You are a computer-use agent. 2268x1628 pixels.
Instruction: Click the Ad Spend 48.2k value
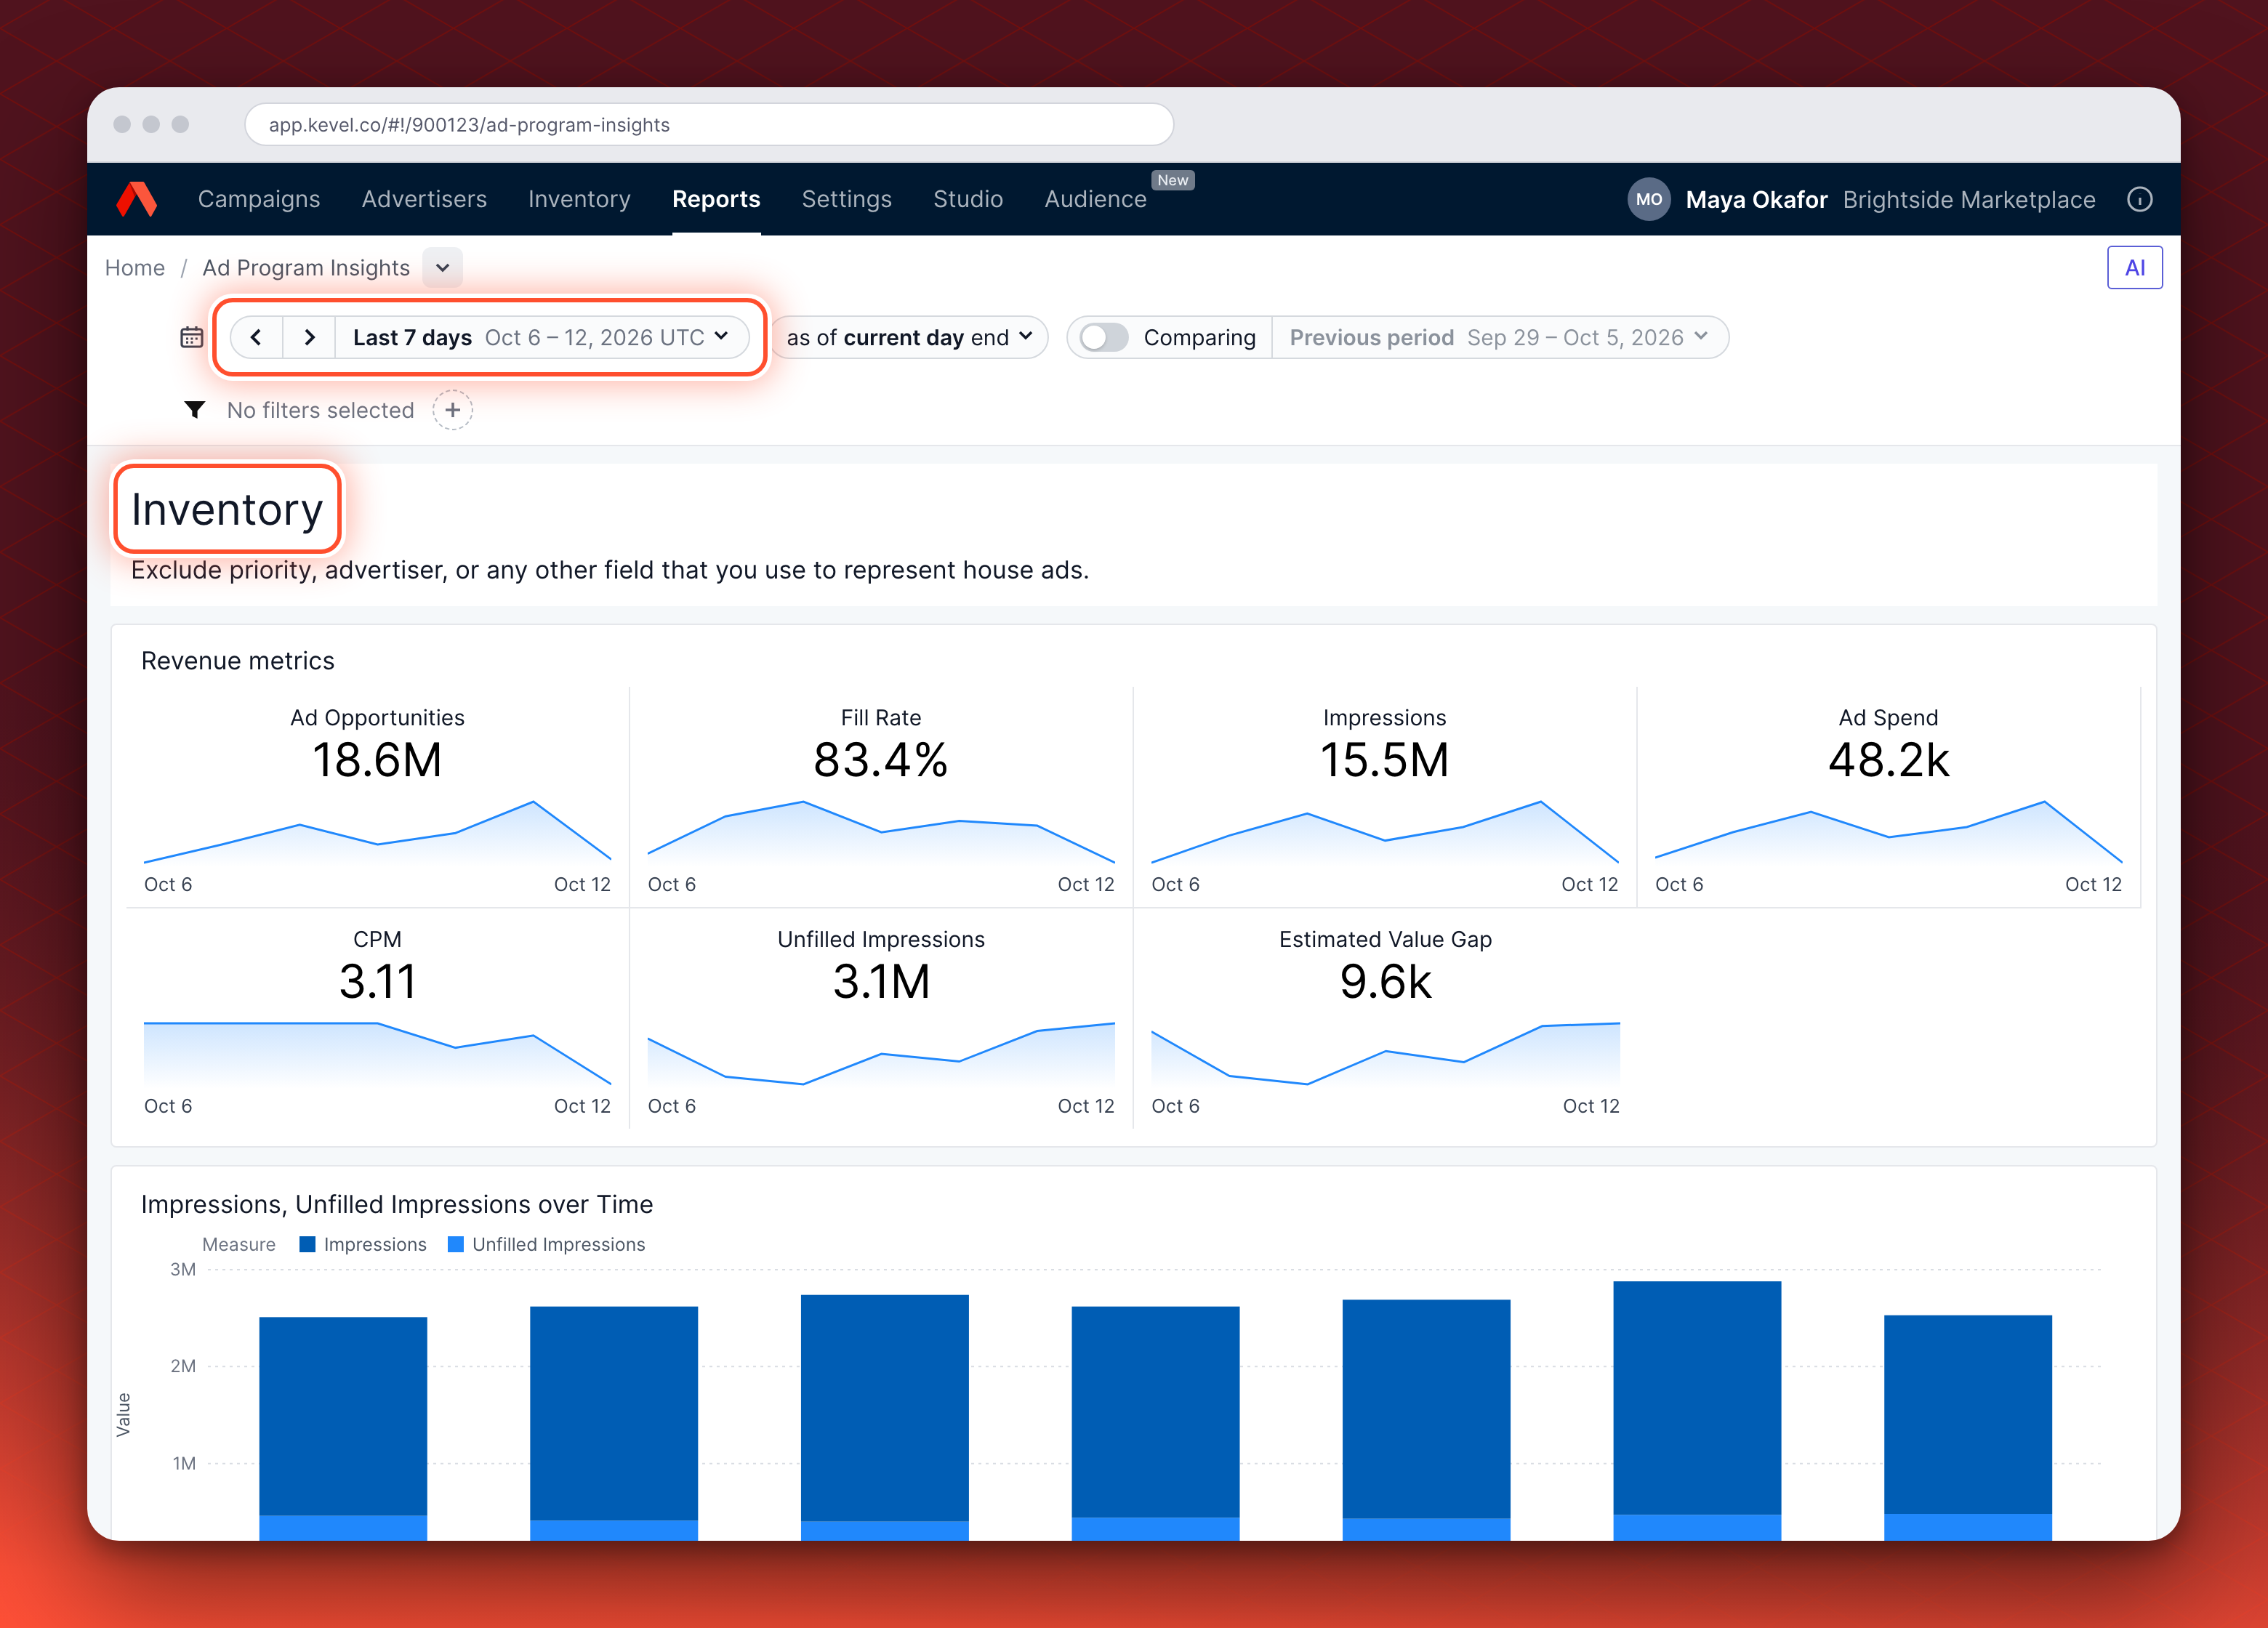(1888, 759)
